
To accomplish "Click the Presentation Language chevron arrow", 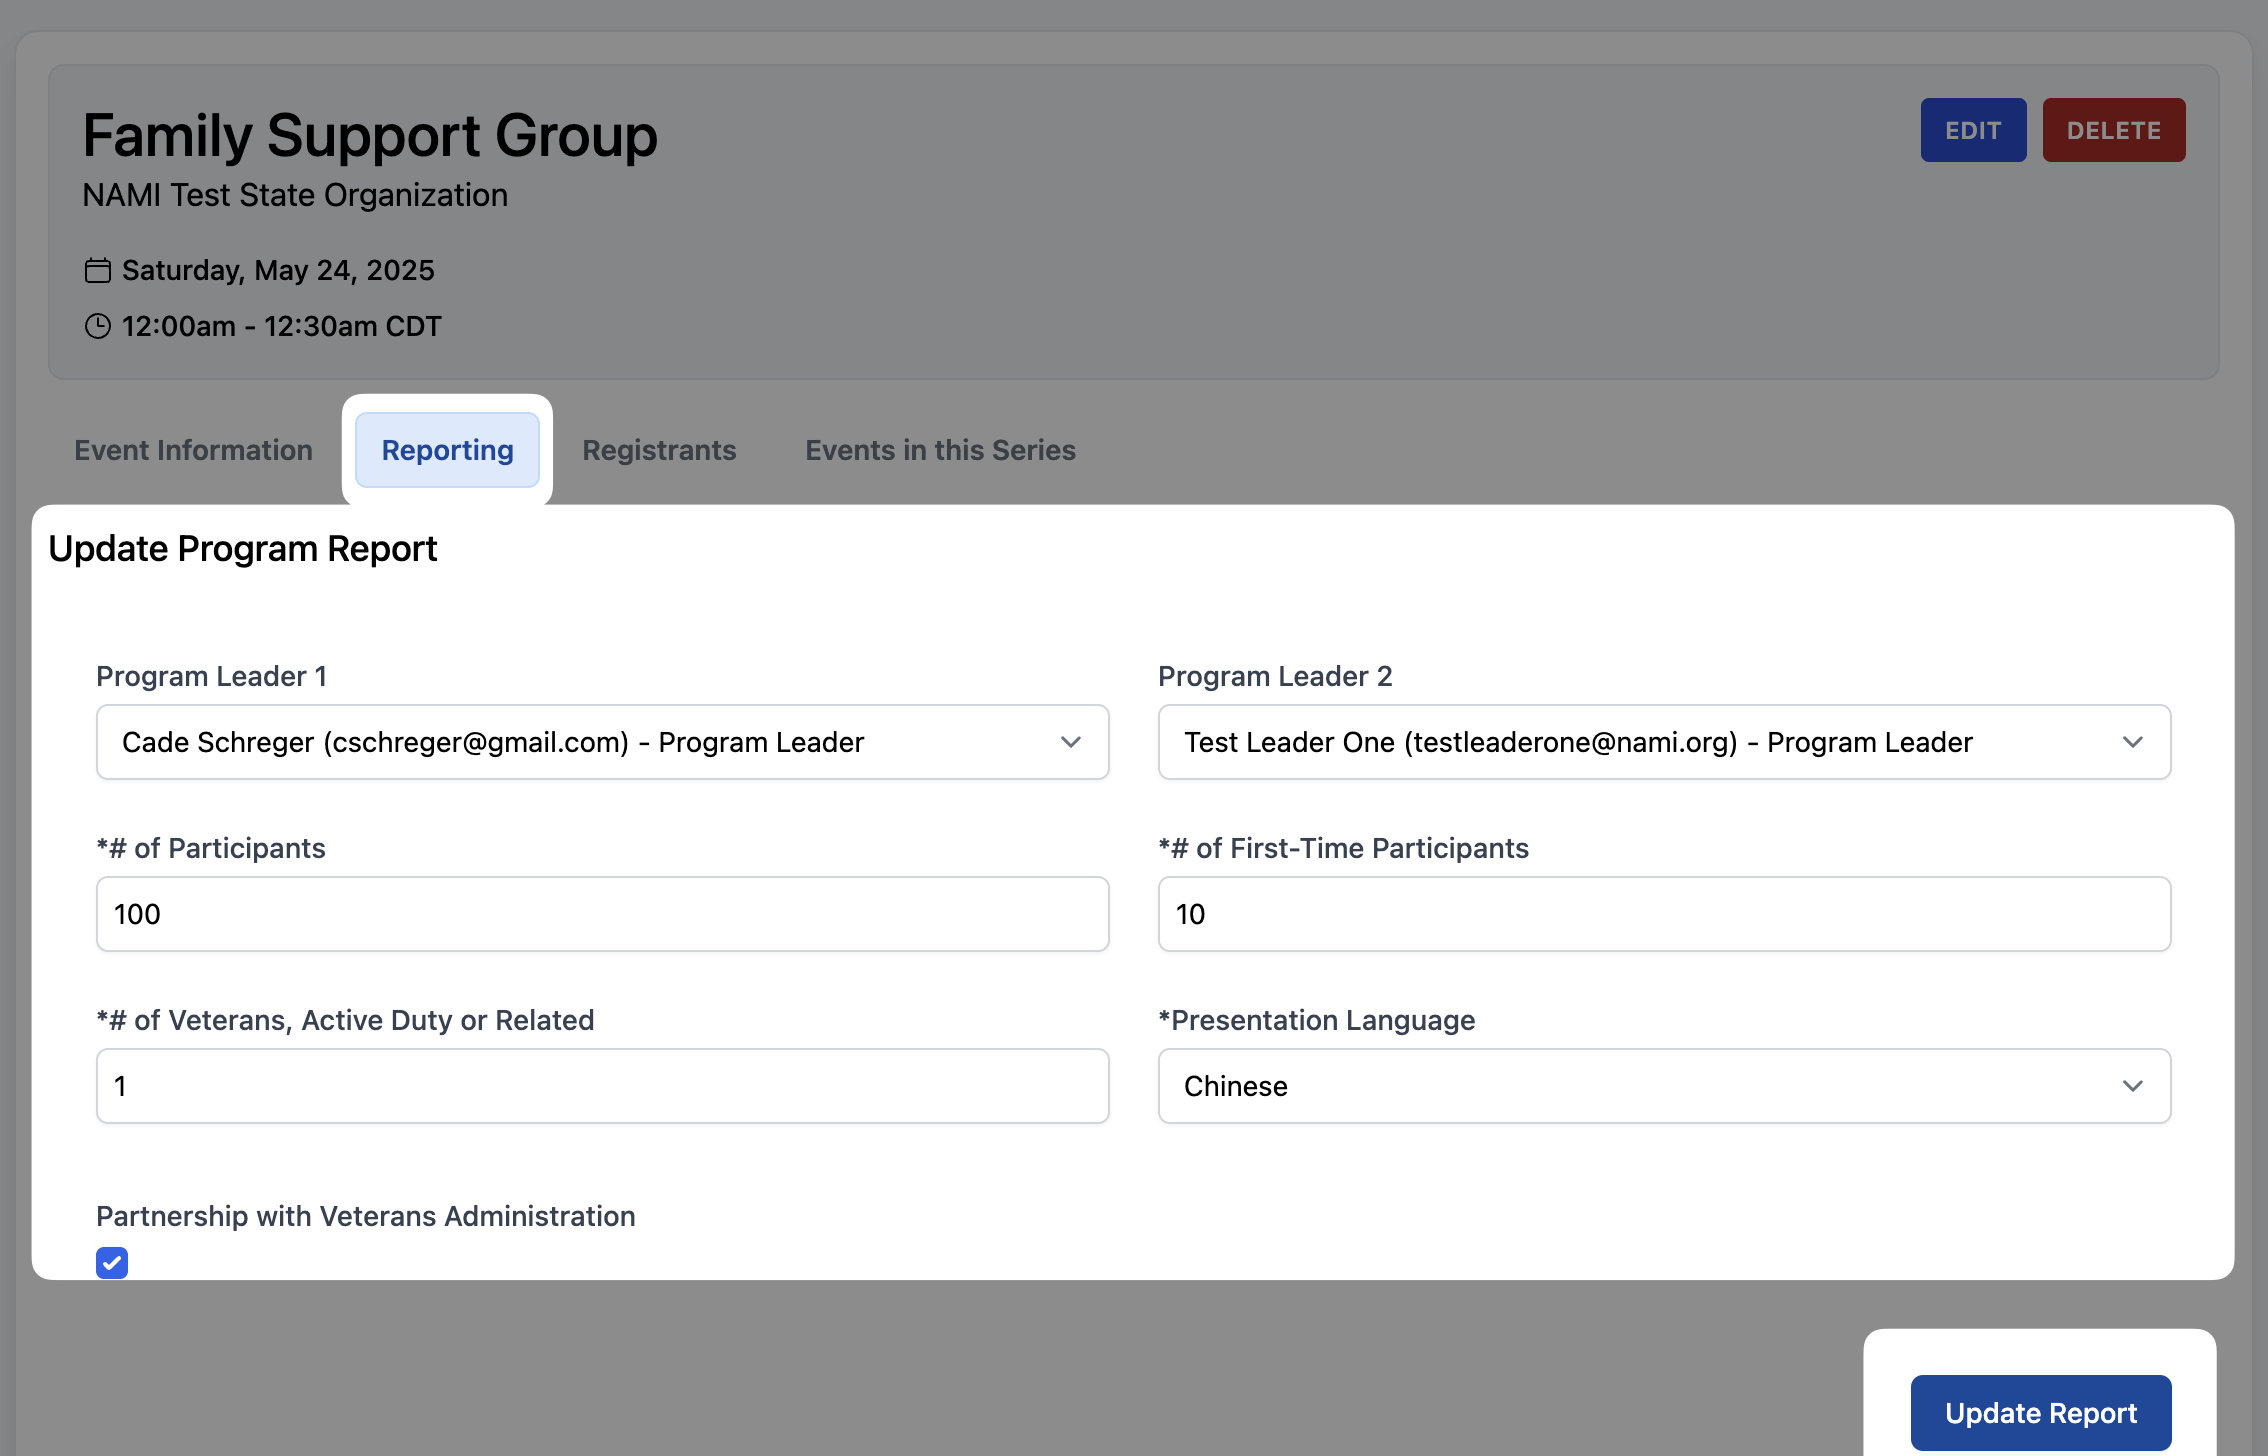I will tap(2132, 1086).
